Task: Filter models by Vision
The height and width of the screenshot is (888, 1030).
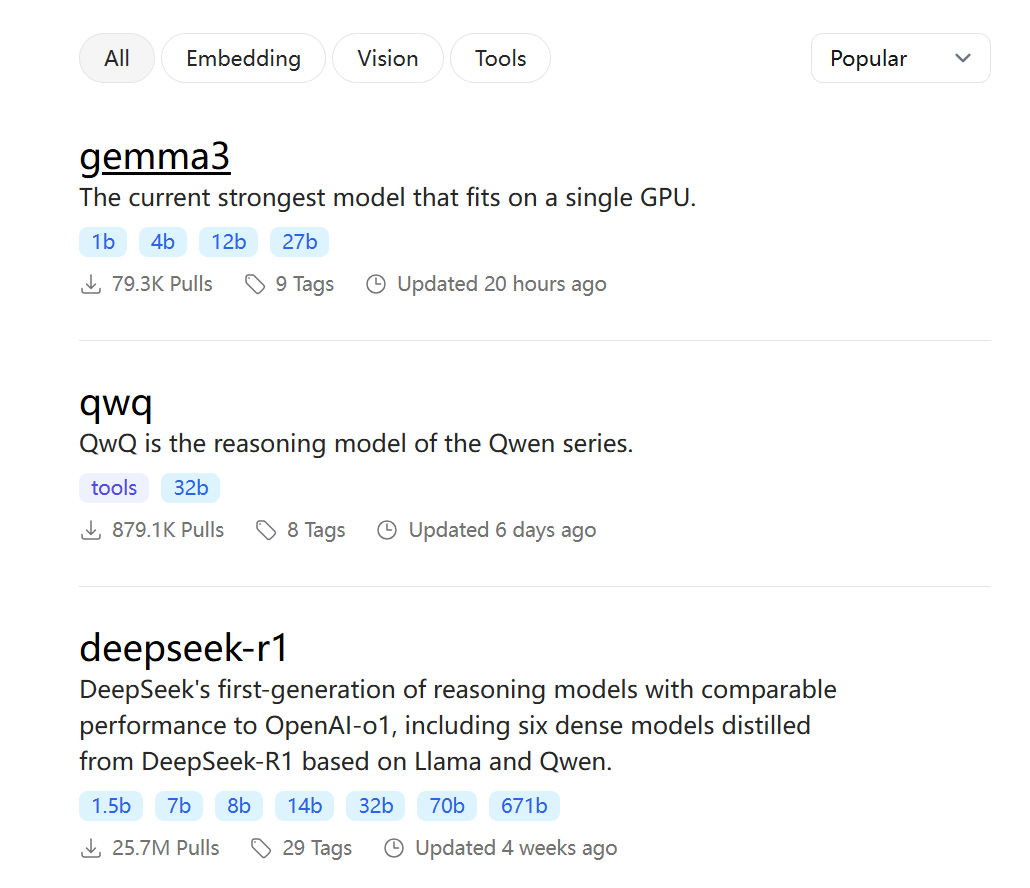Action: (388, 58)
